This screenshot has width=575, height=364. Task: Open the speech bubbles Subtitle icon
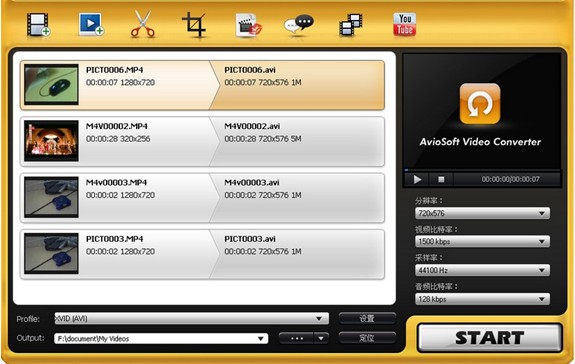299,25
